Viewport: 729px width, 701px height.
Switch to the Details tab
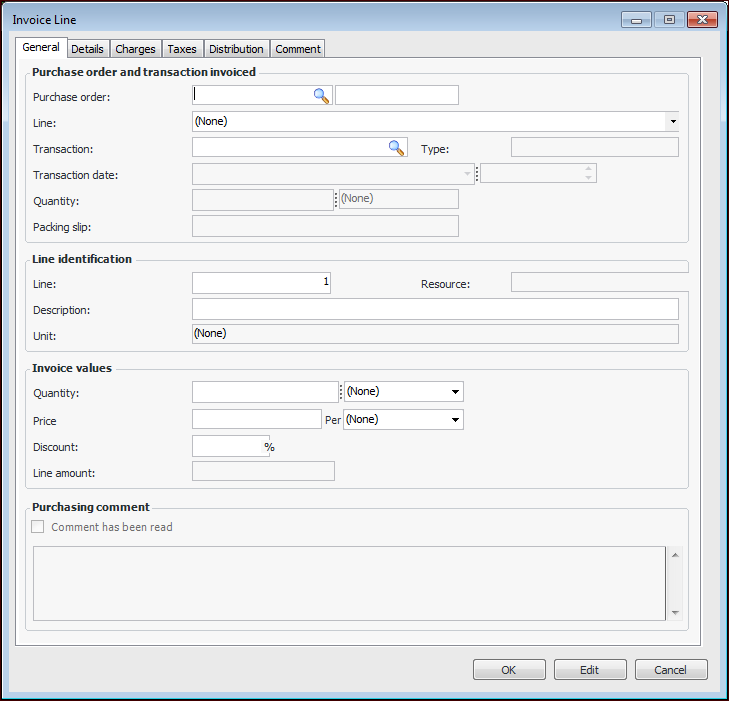coord(87,49)
